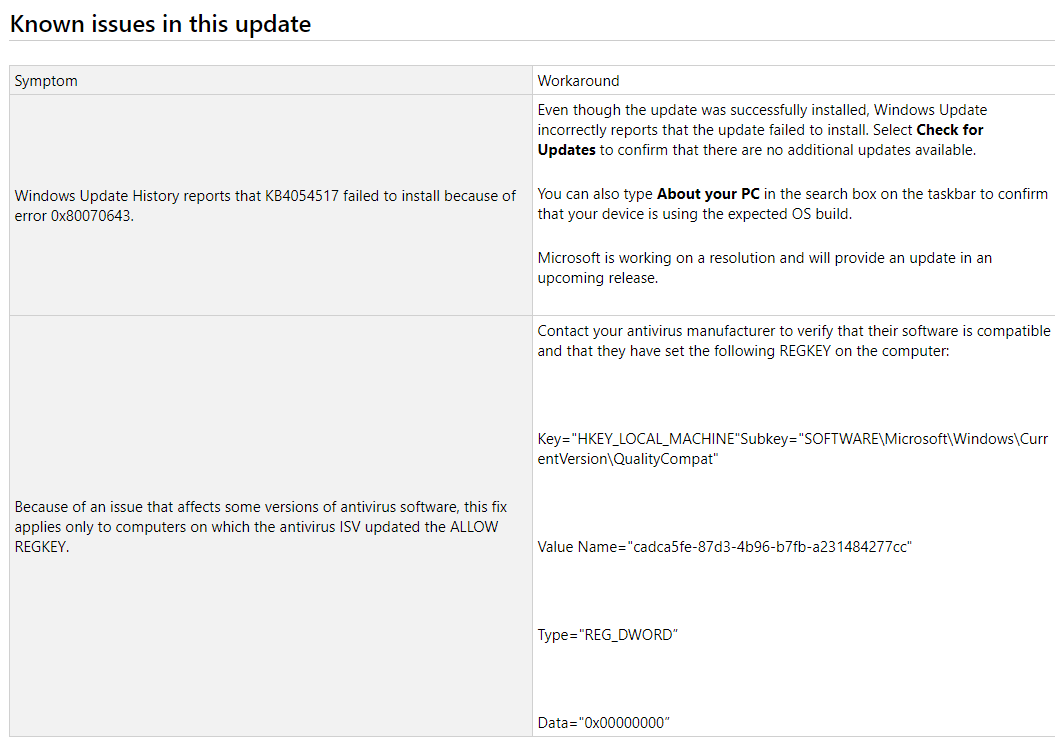Click the bold 'Check for' text
Viewport: 1055px width, 737px height.
[949, 130]
